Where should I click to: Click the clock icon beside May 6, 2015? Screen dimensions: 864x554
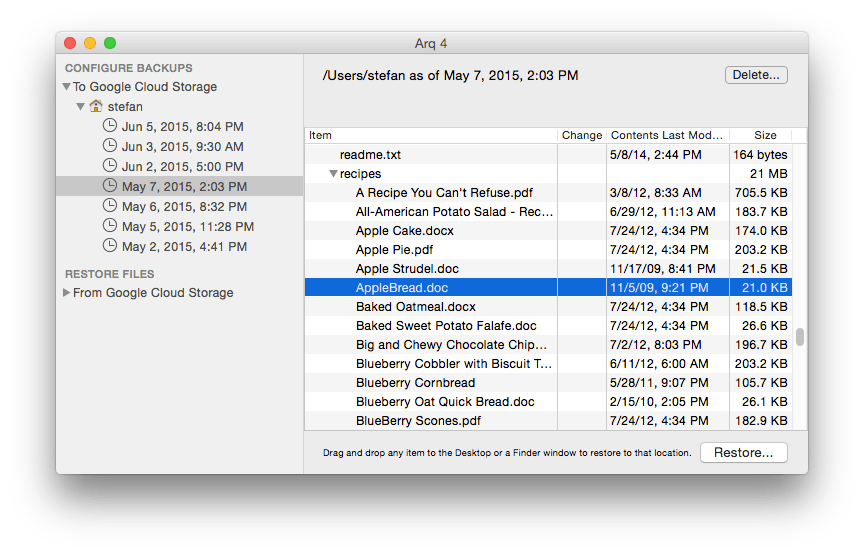(x=109, y=206)
